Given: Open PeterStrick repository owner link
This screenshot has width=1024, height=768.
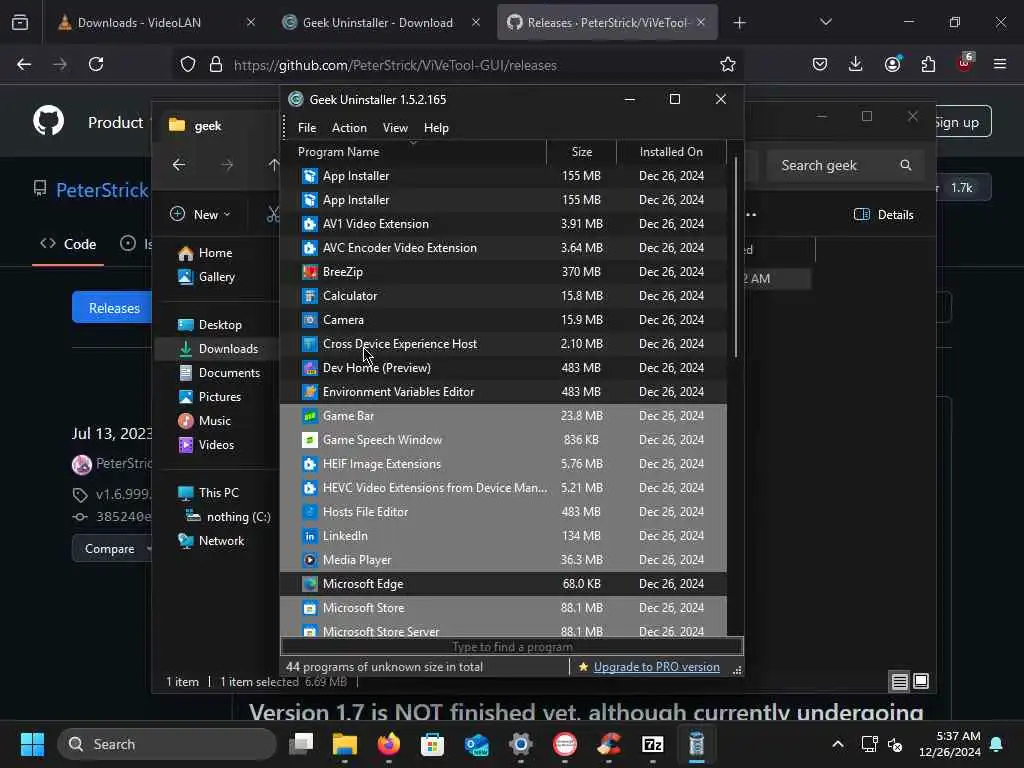Looking at the screenshot, I should (x=102, y=190).
